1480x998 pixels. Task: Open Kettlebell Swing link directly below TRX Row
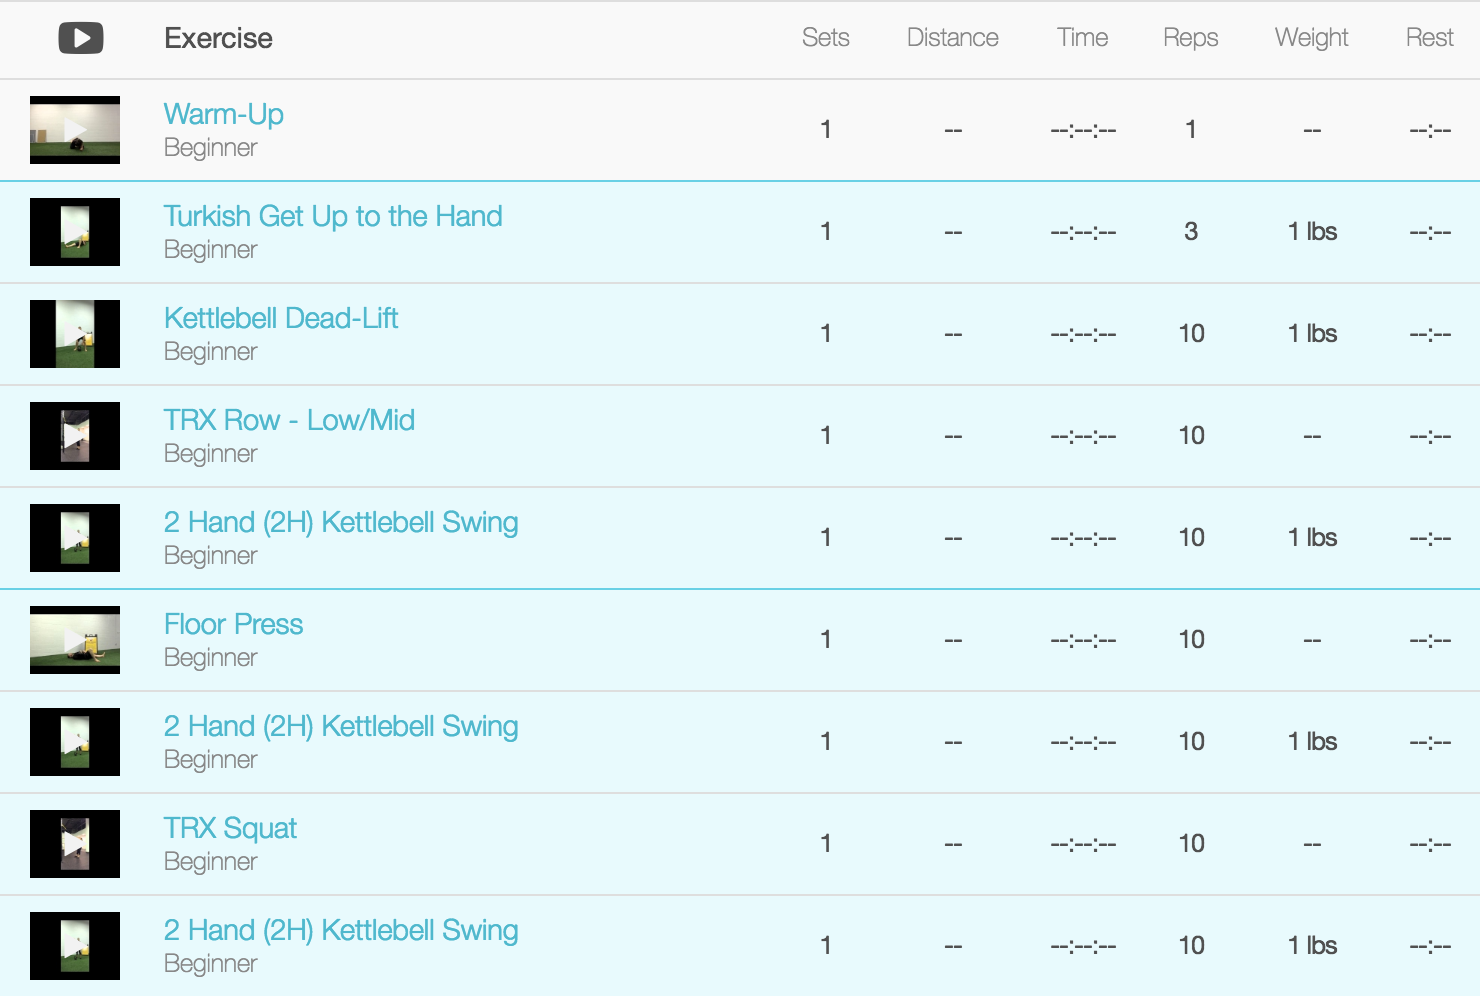point(341,522)
